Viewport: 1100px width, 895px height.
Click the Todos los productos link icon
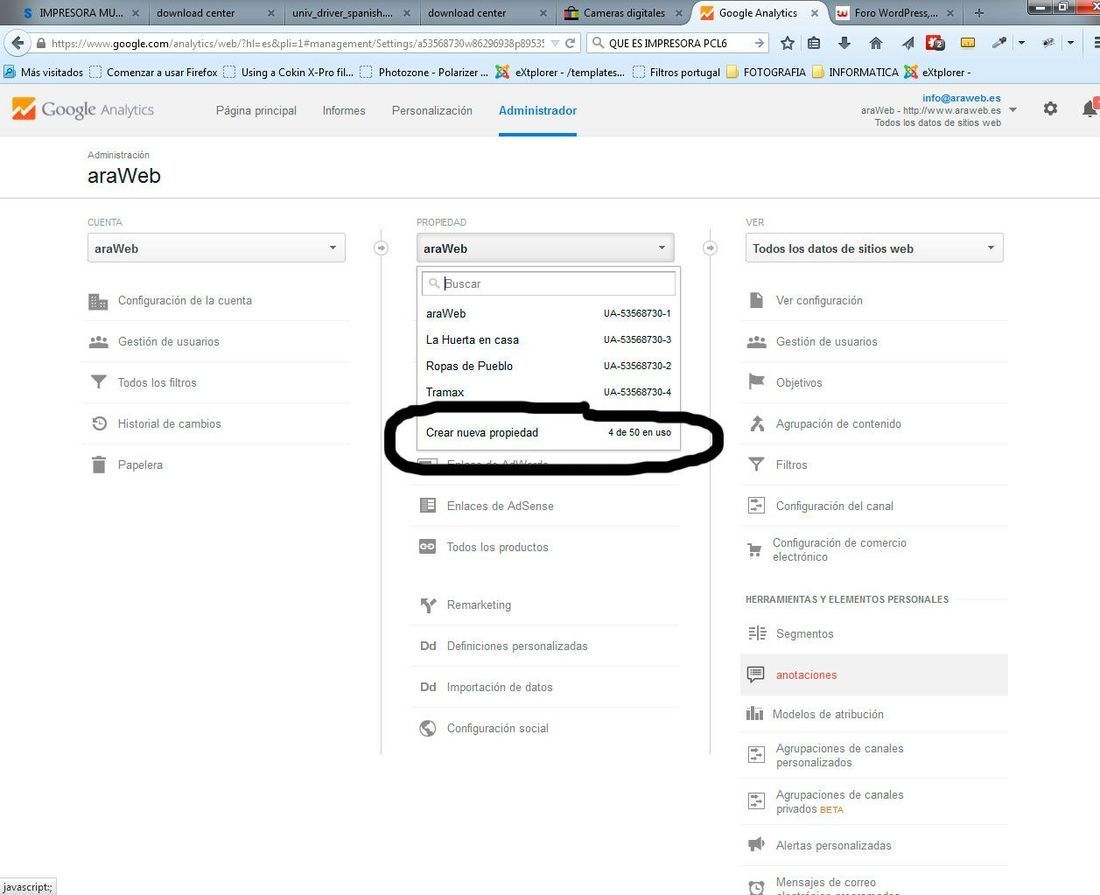point(427,547)
